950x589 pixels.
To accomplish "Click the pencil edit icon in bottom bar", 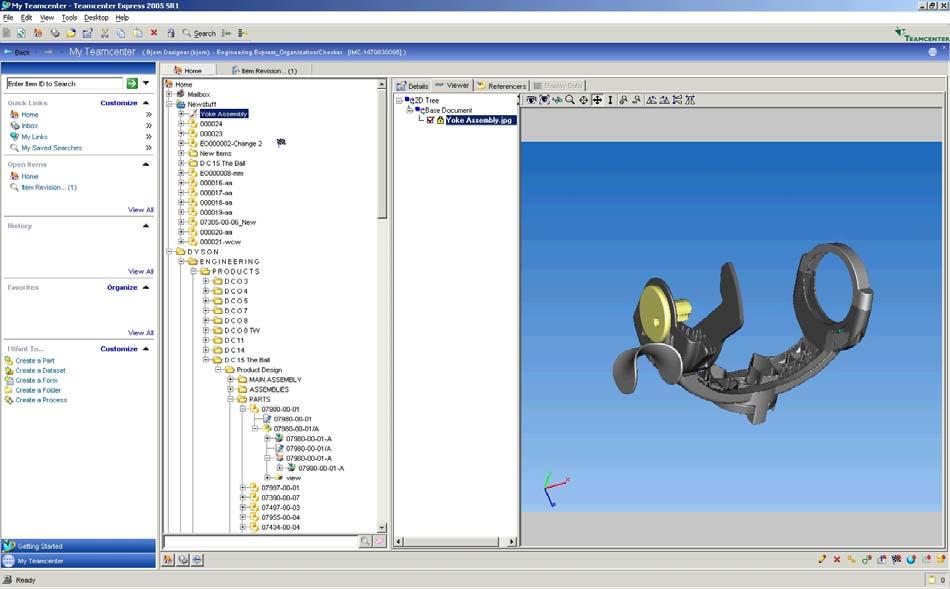I will [822, 559].
